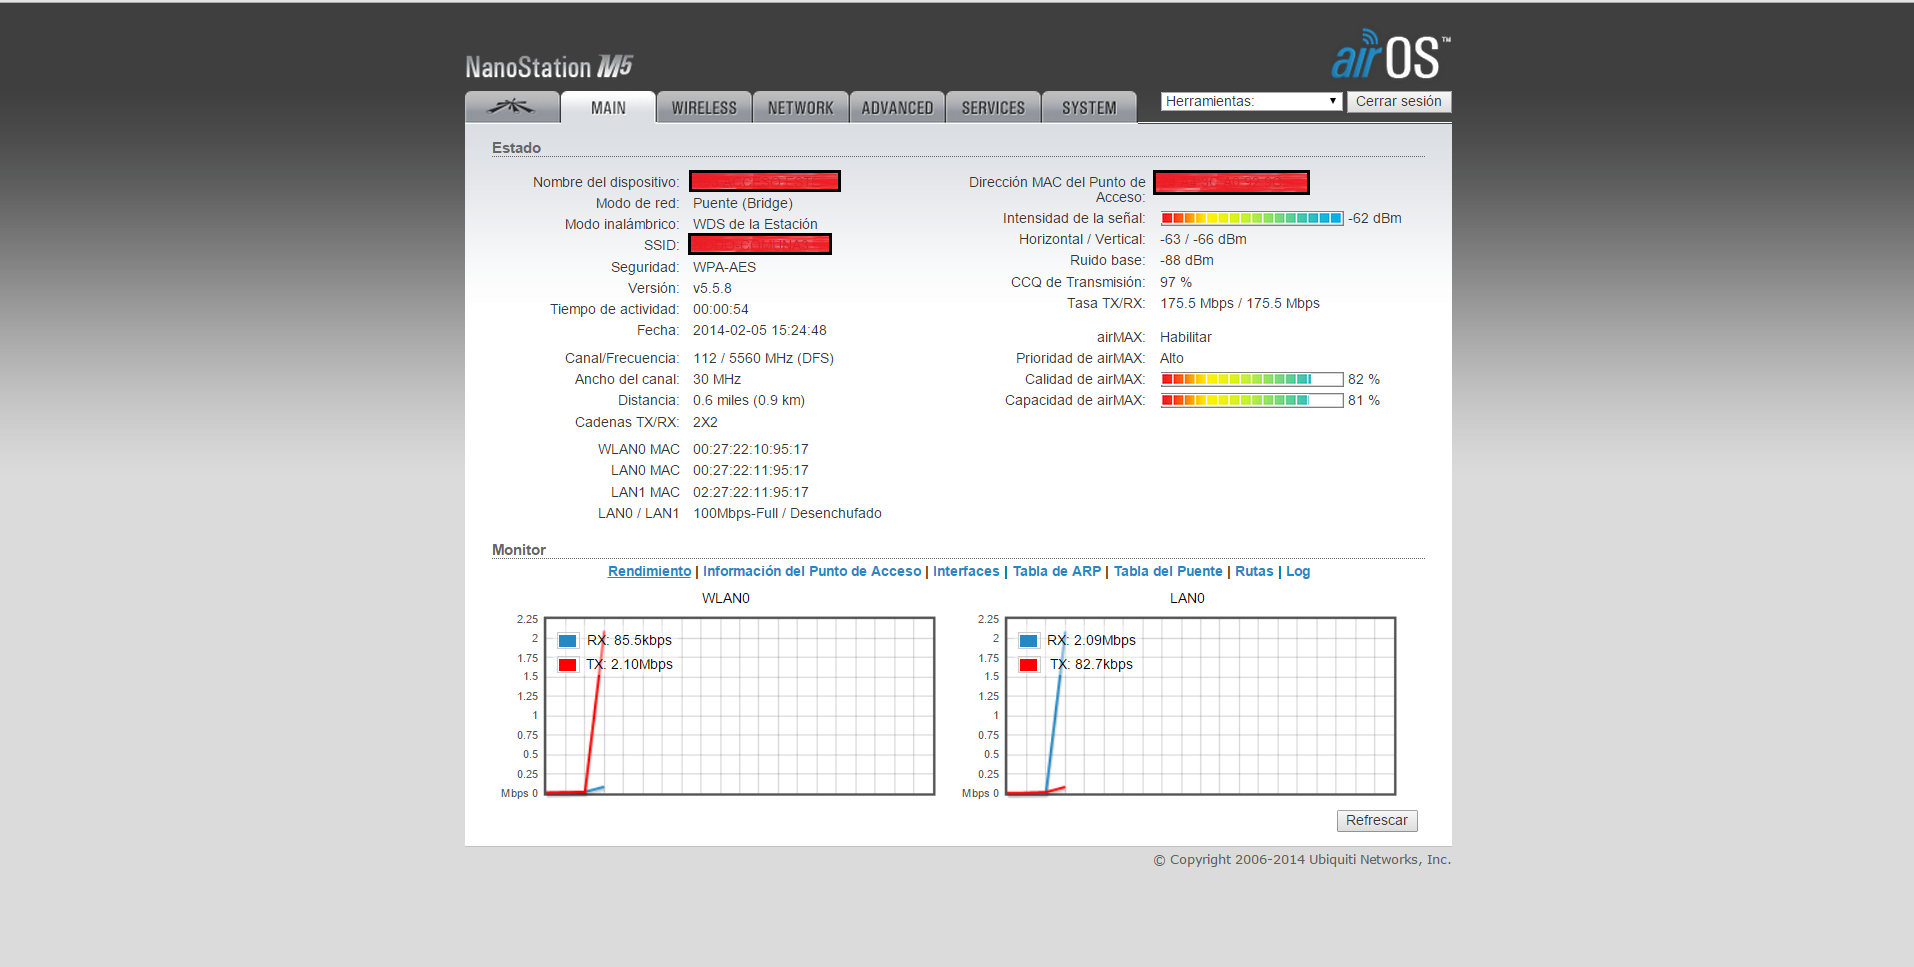The height and width of the screenshot is (967, 1914).
Task: Open the Herramientas dropdown
Action: pos(1250,102)
